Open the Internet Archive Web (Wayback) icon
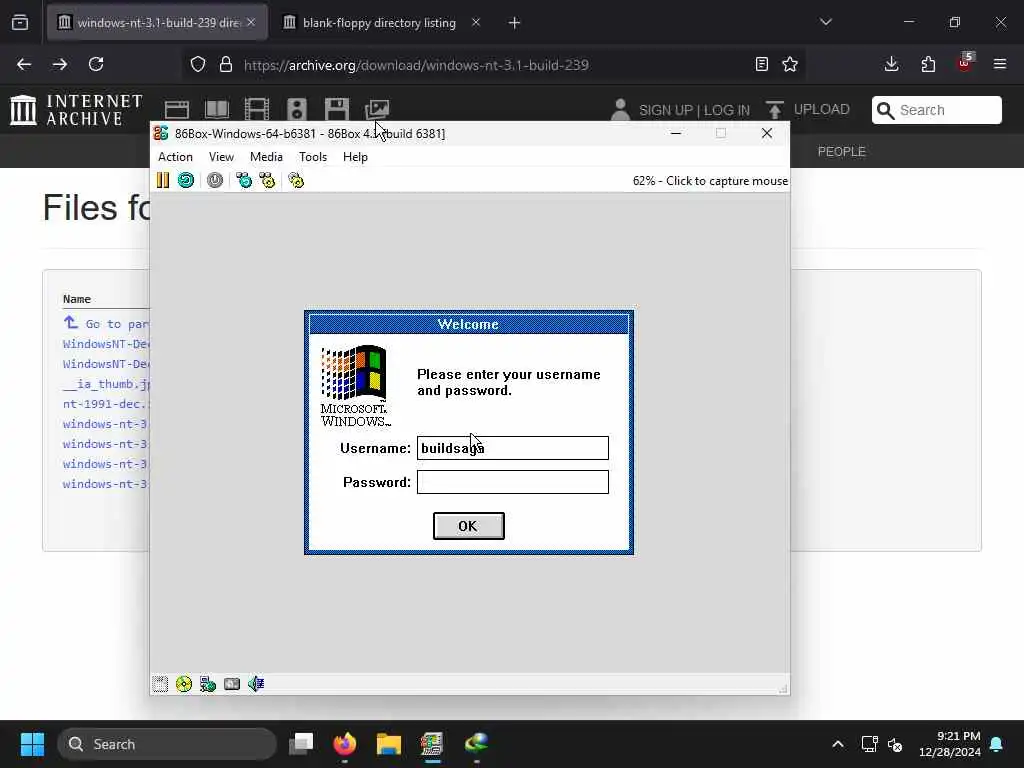 click(177, 109)
